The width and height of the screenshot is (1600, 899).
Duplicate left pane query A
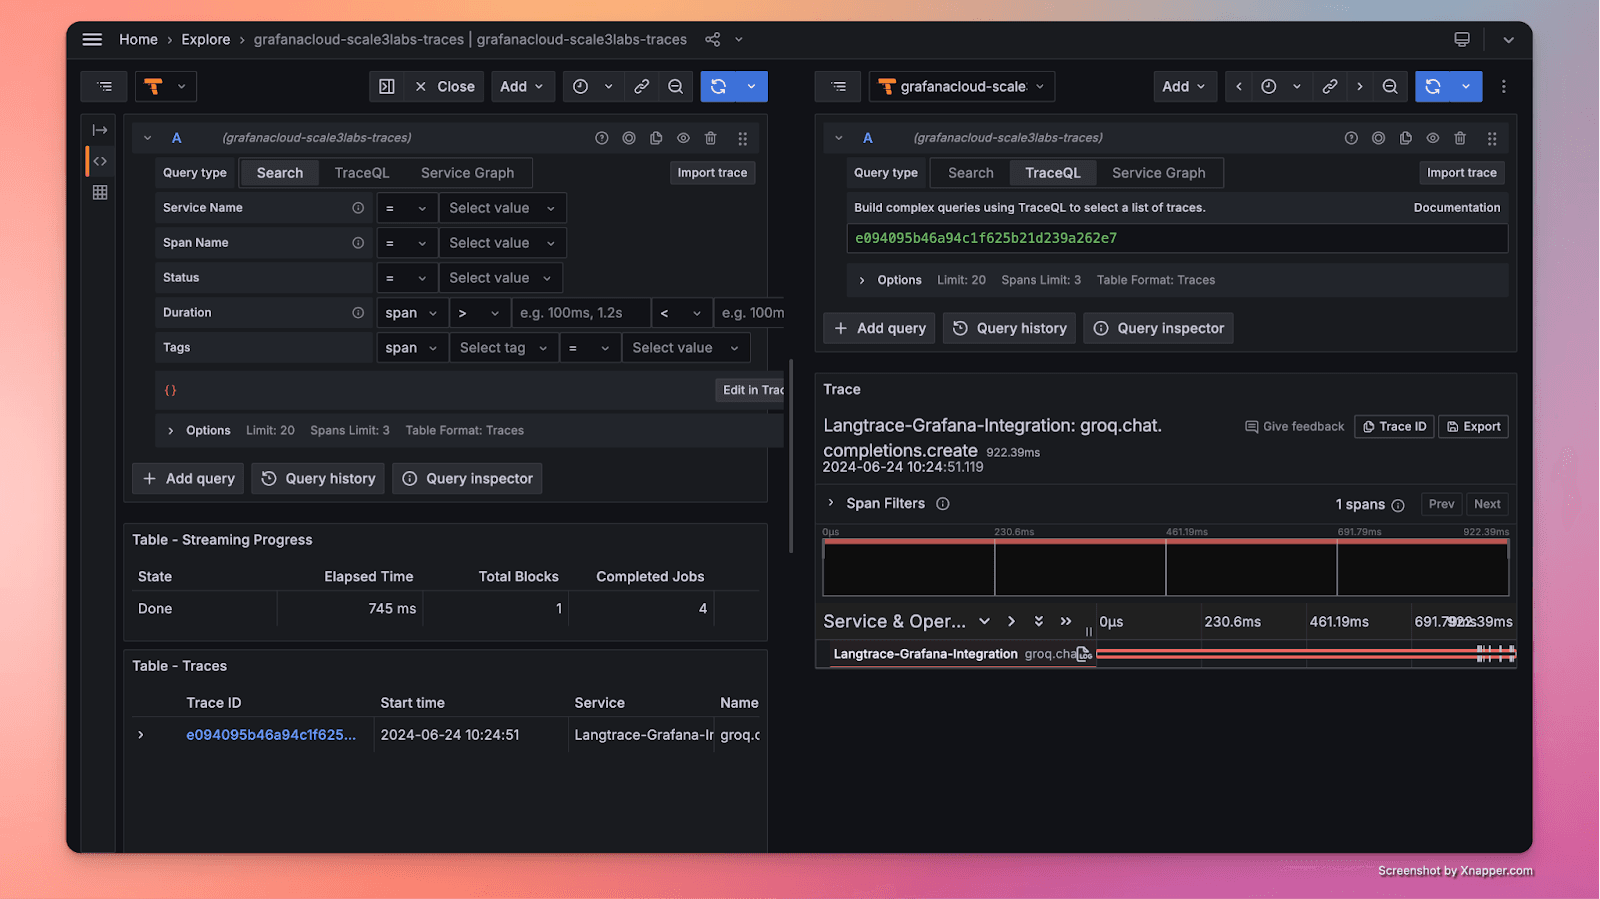[656, 138]
